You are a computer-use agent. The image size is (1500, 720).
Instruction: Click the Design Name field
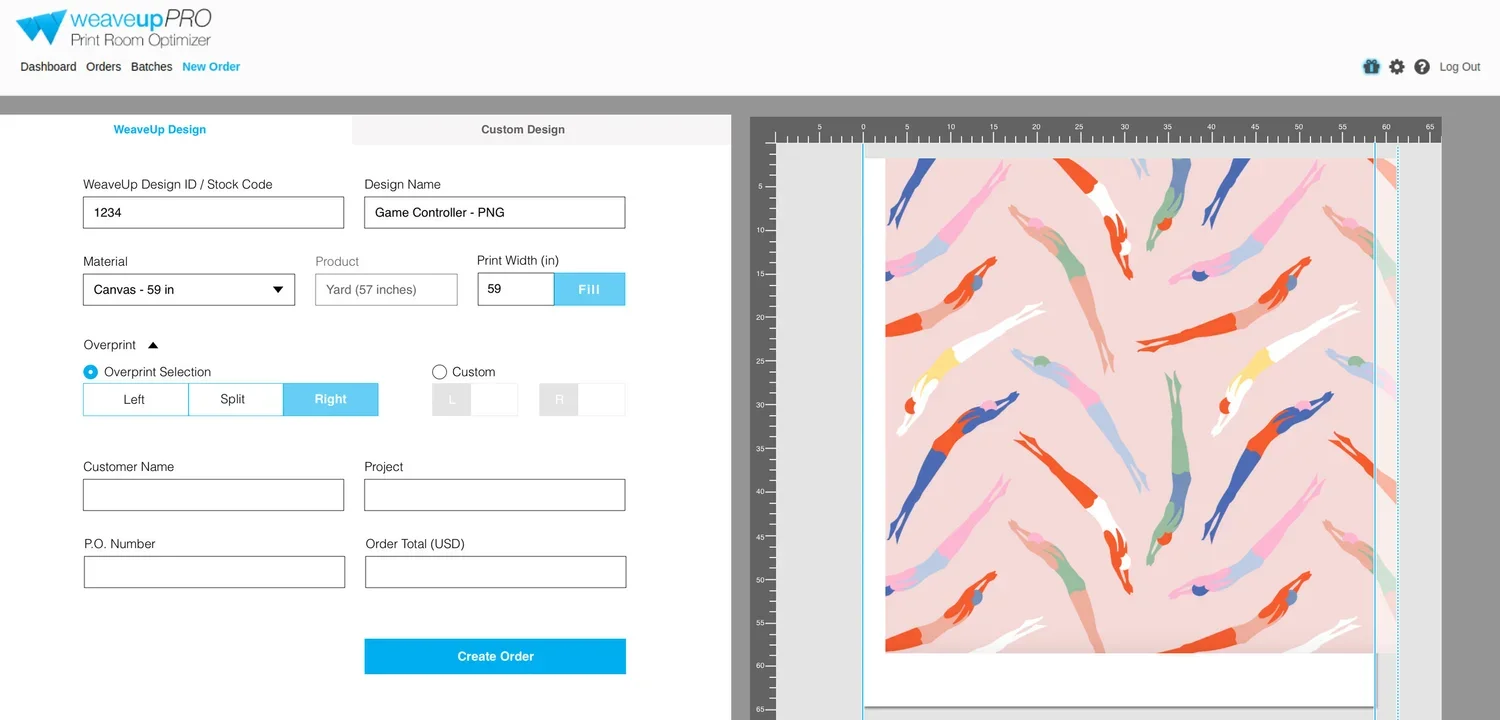[x=495, y=212]
